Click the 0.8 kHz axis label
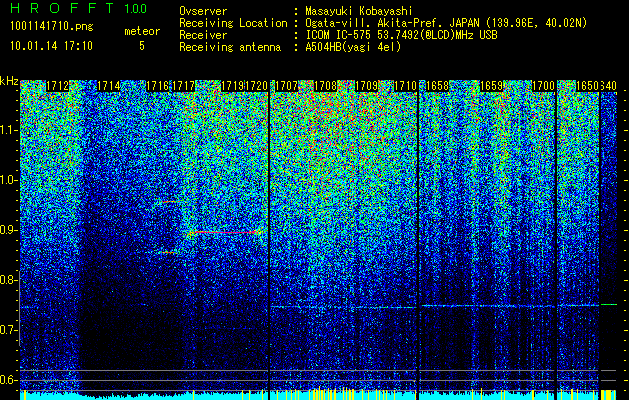Image resolution: width=629 pixels, height=400 pixels. click(x=9, y=280)
